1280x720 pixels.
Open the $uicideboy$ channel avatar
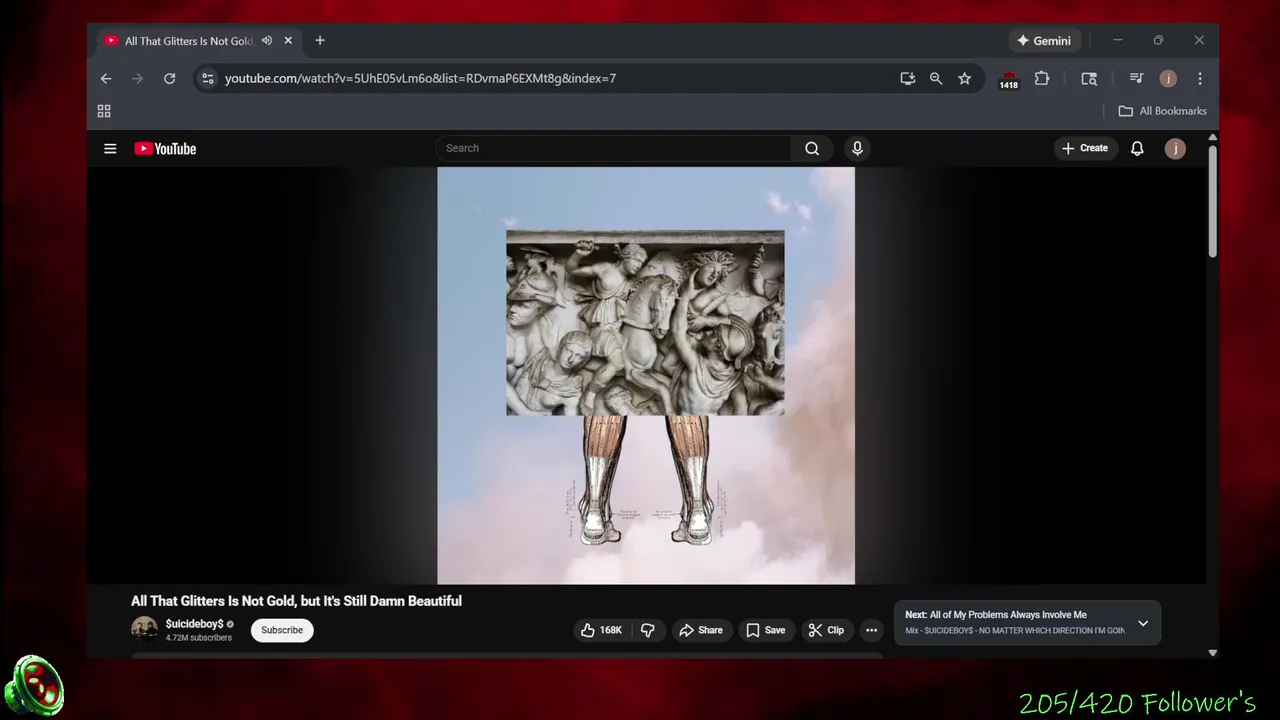(144, 629)
